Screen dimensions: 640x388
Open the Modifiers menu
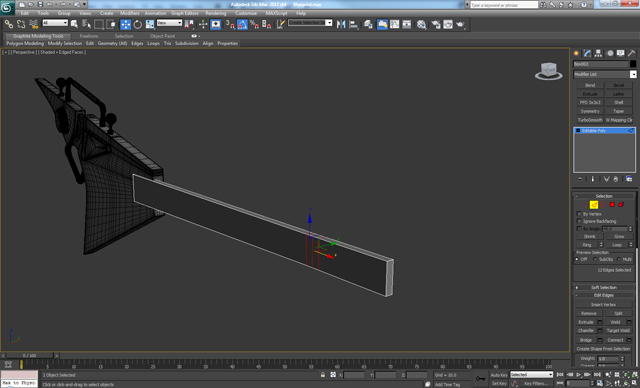coord(129,13)
